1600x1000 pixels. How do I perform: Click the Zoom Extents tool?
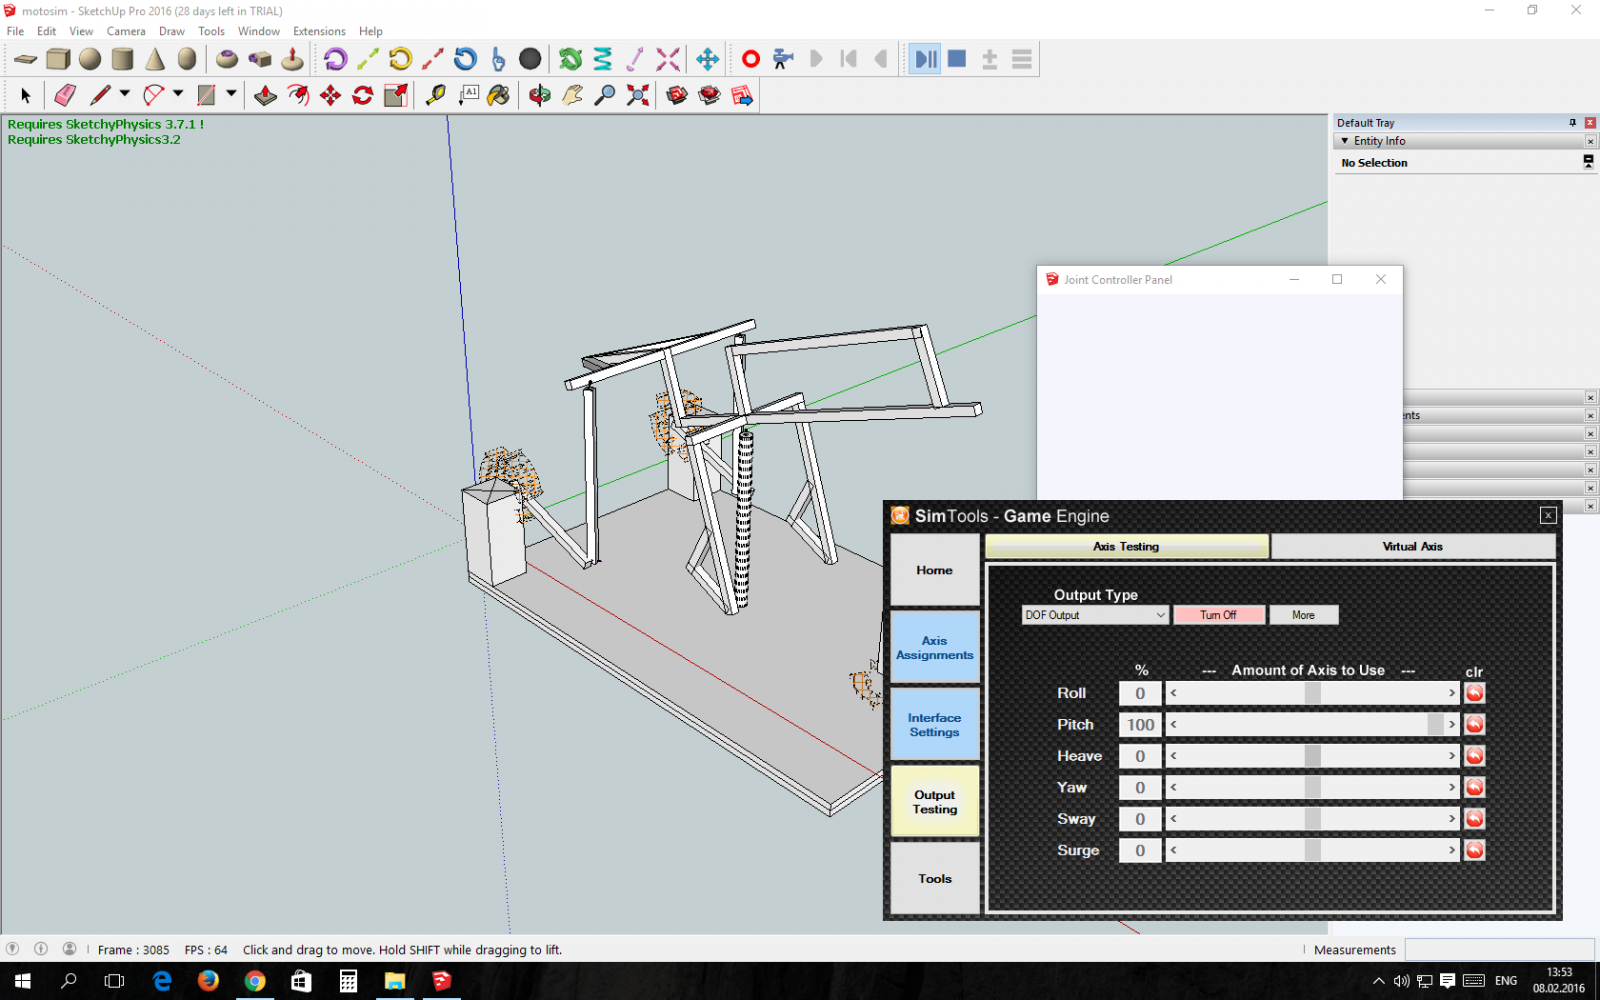pyautogui.click(x=638, y=95)
